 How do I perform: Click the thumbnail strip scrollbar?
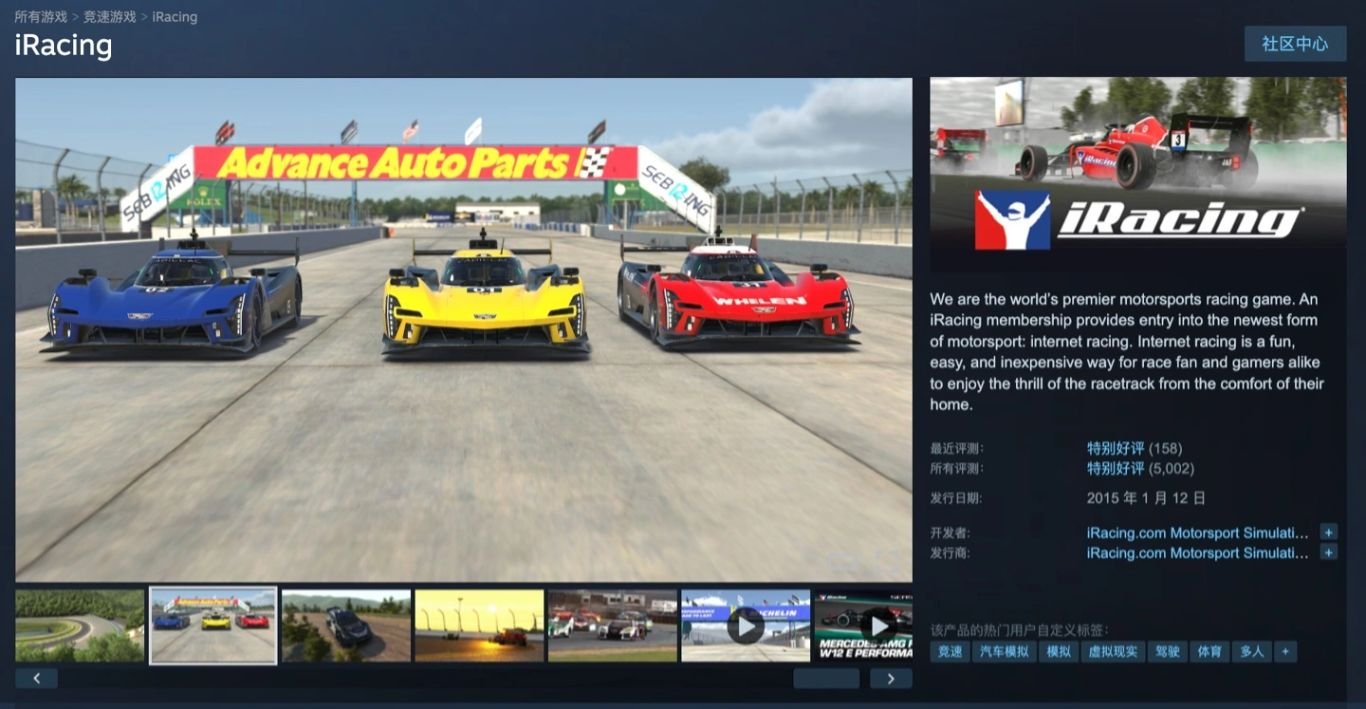pyautogui.click(x=826, y=678)
